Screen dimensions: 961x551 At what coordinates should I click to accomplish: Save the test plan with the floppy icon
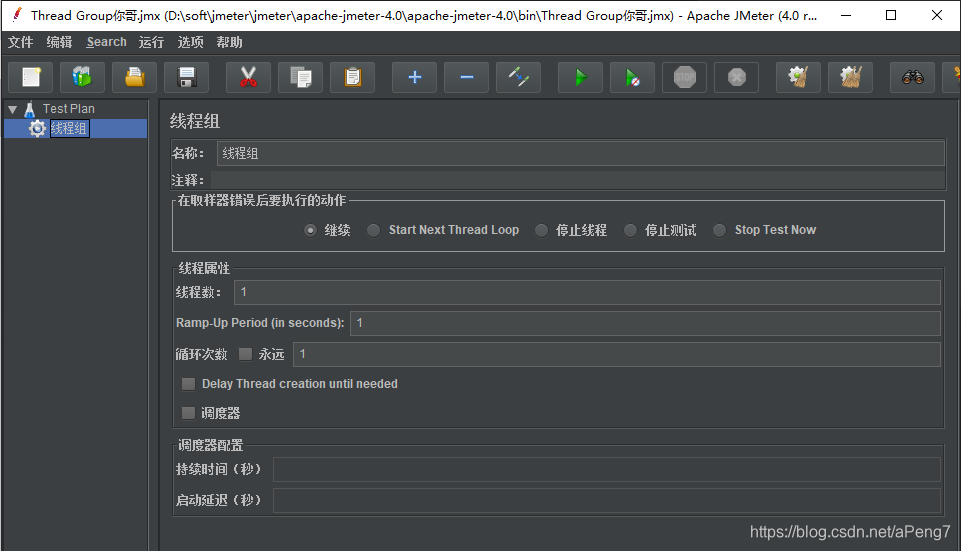pos(186,77)
